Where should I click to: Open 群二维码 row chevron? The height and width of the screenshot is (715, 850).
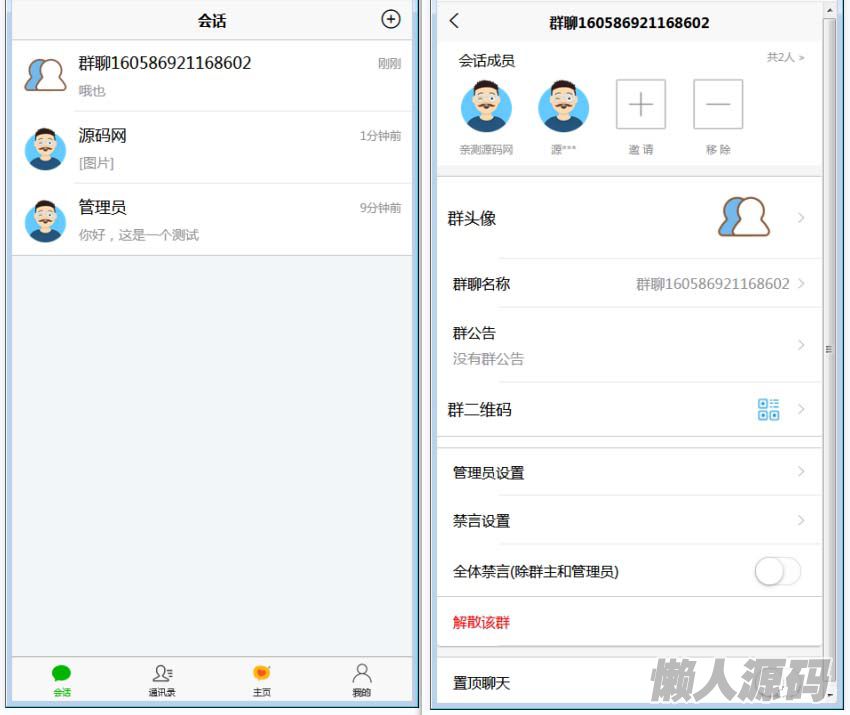(801, 409)
